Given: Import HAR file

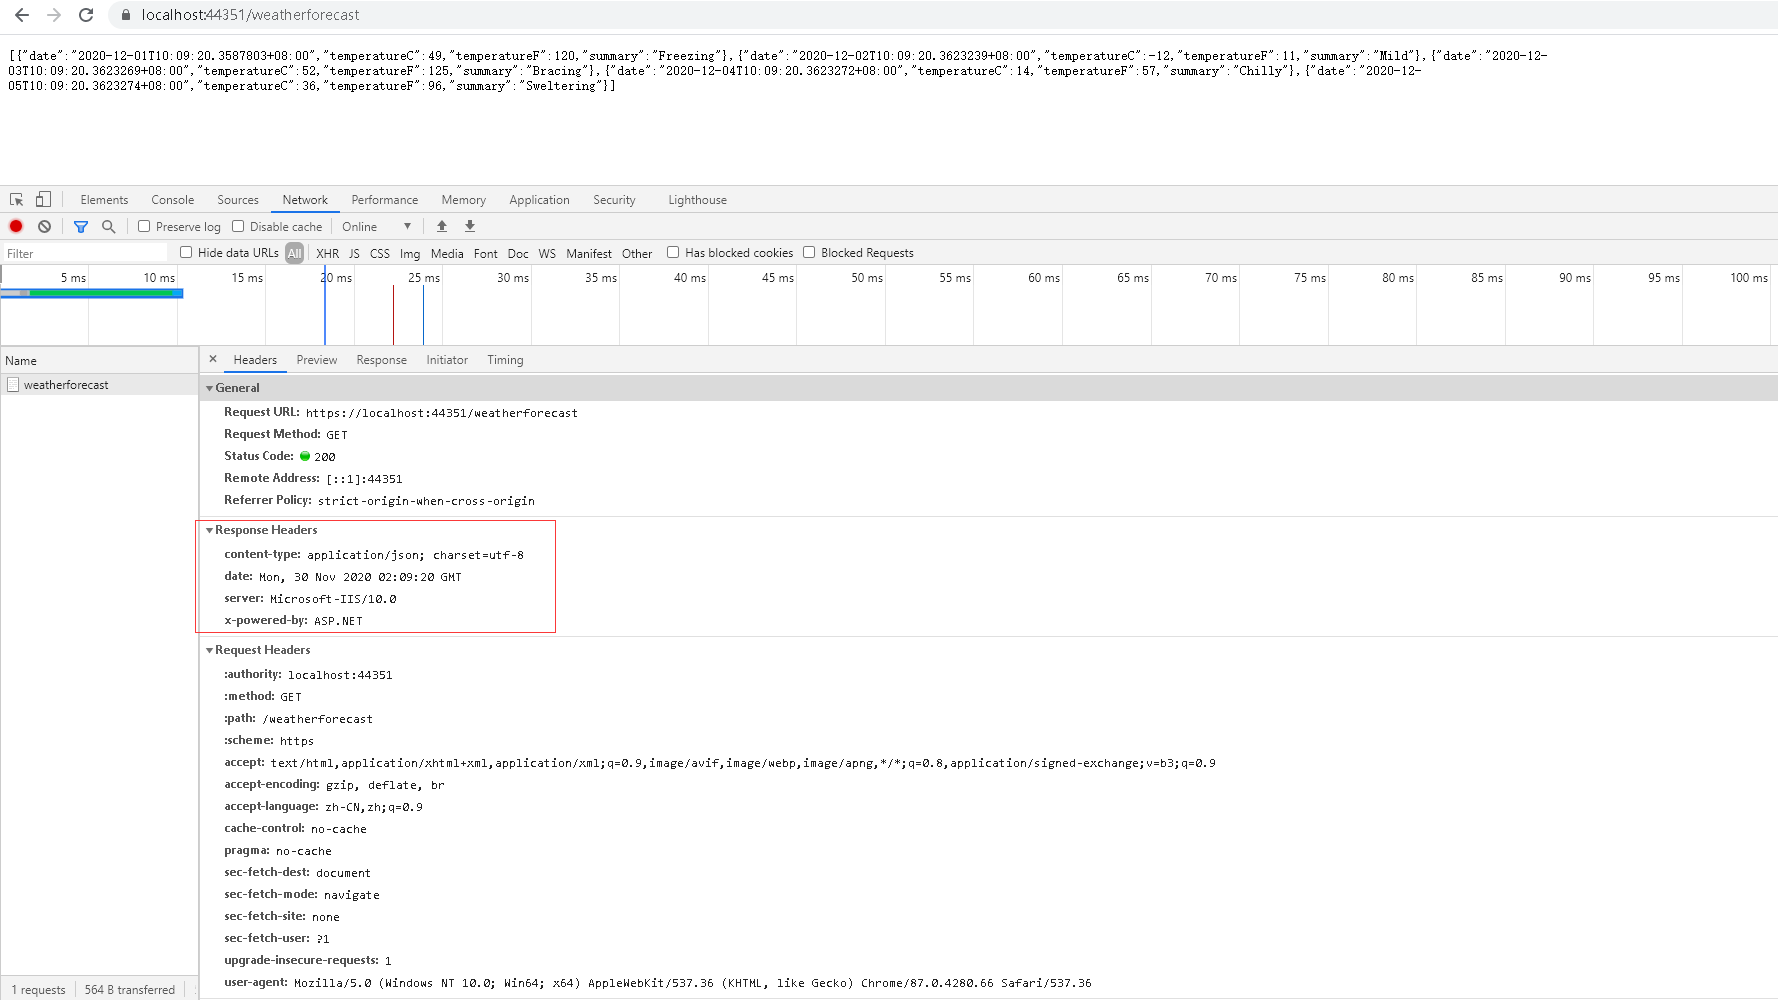Looking at the screenshot, I should [x=442, y=226].
